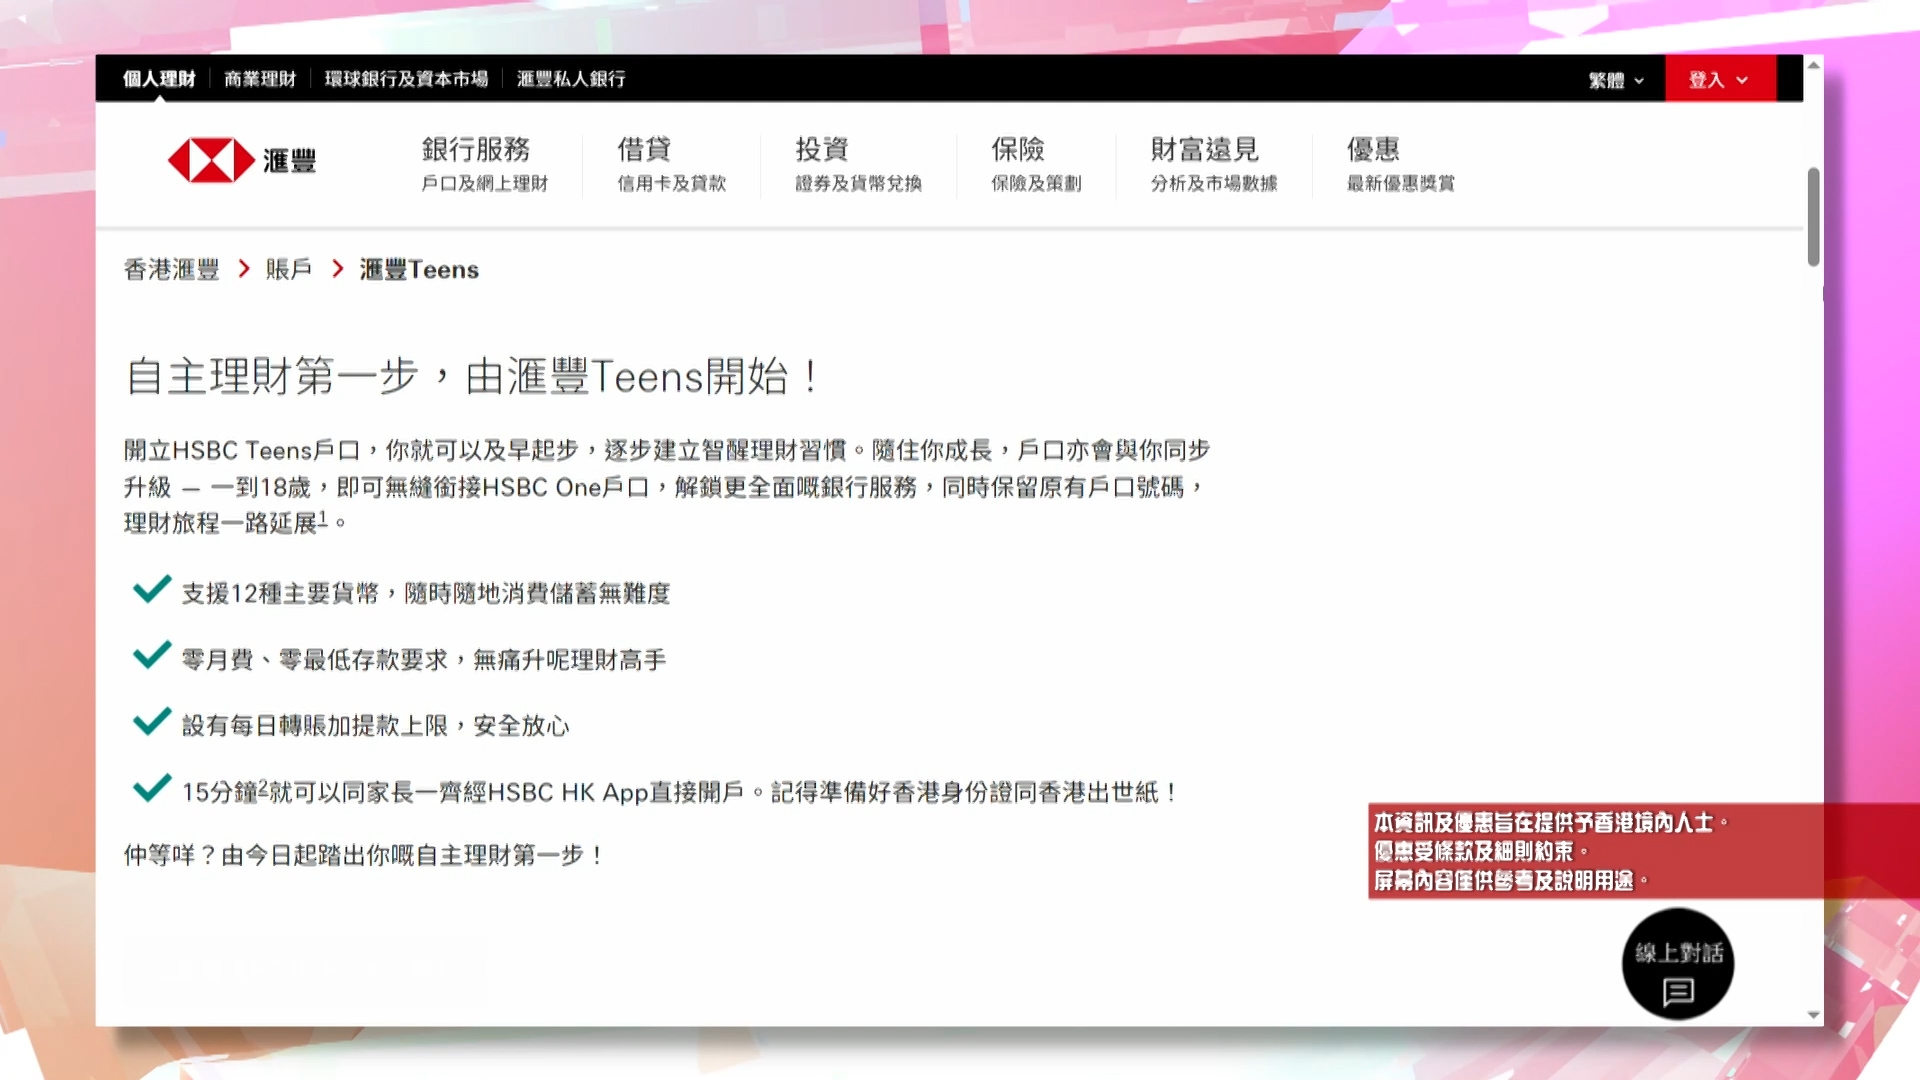Screen dimensions: 1920x1080
Task: Open the 登入 login dropdown
Action: point(1719,78)
